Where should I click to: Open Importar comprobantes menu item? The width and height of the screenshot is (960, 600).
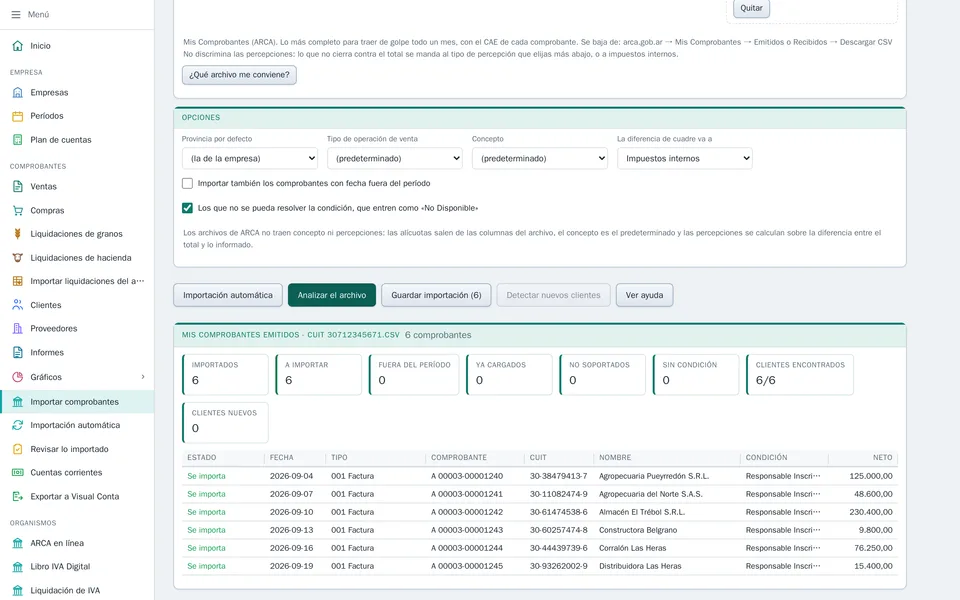(x=77, y=402)
